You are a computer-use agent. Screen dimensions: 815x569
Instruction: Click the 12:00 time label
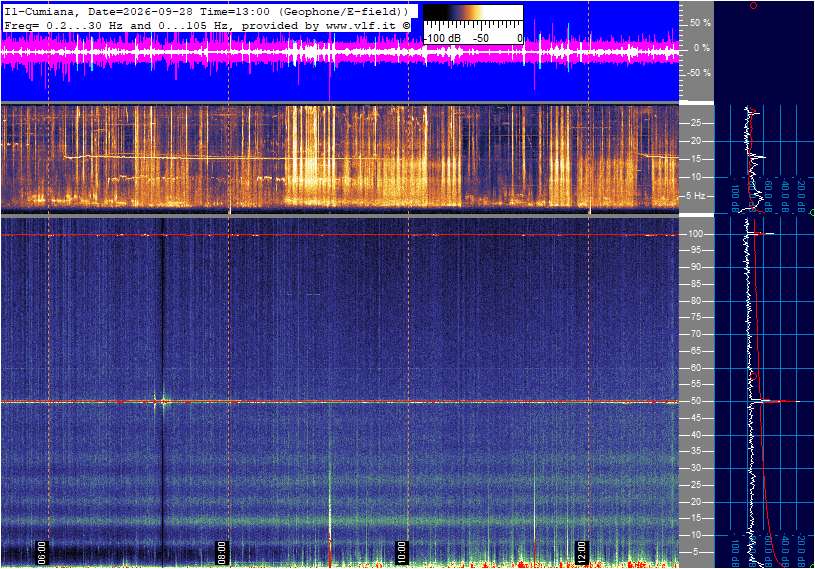tap(582, 552)
